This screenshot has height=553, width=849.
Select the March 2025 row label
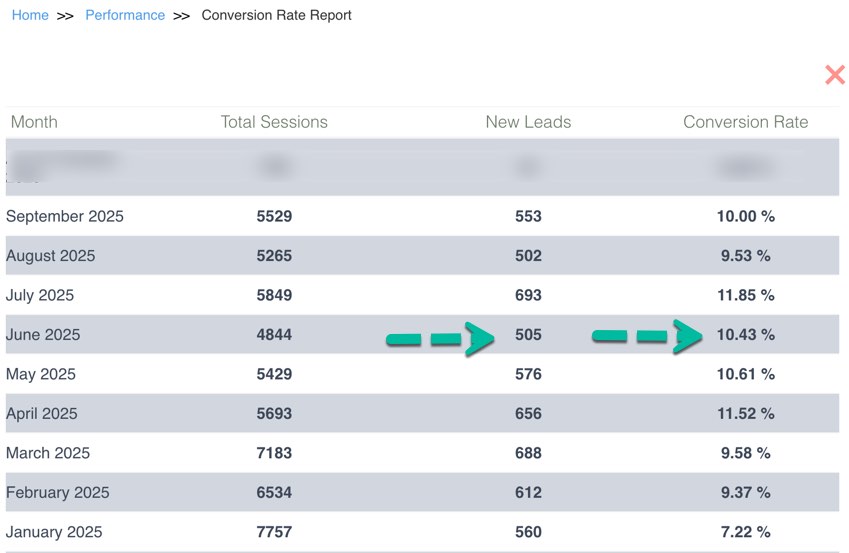pos(48,453)
